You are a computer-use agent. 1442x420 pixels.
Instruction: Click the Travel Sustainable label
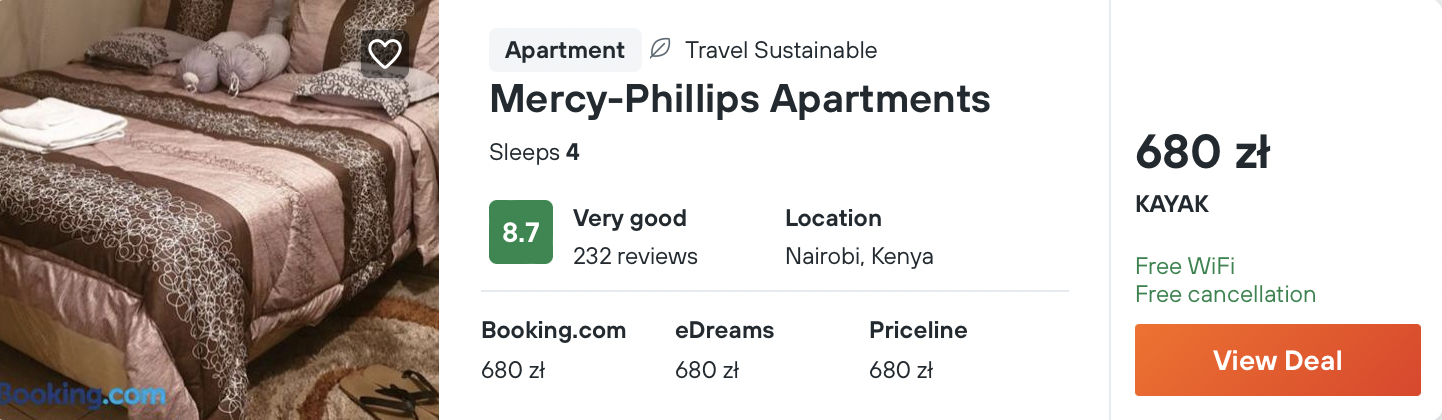[780, 50]
